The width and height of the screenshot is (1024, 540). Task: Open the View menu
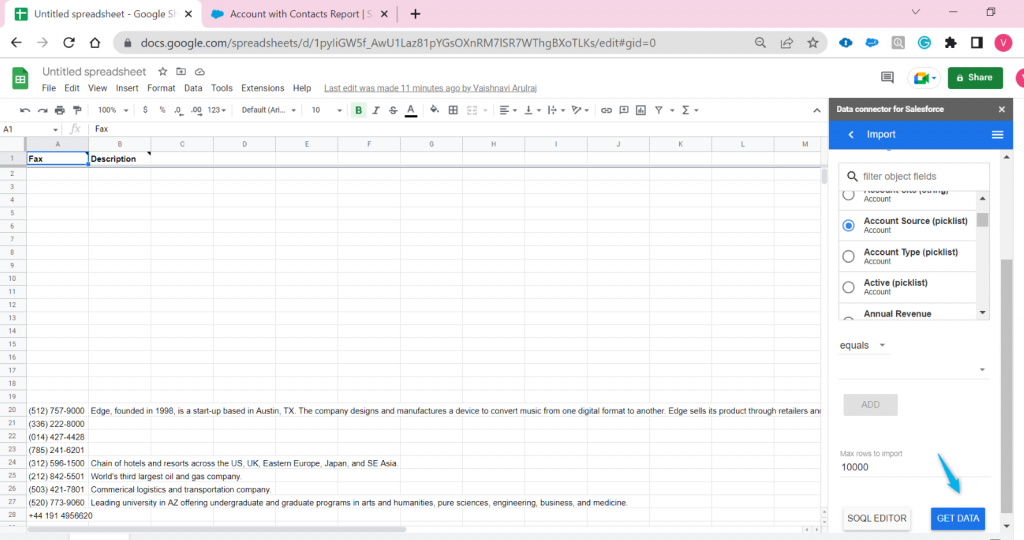[x=97, y=88]
